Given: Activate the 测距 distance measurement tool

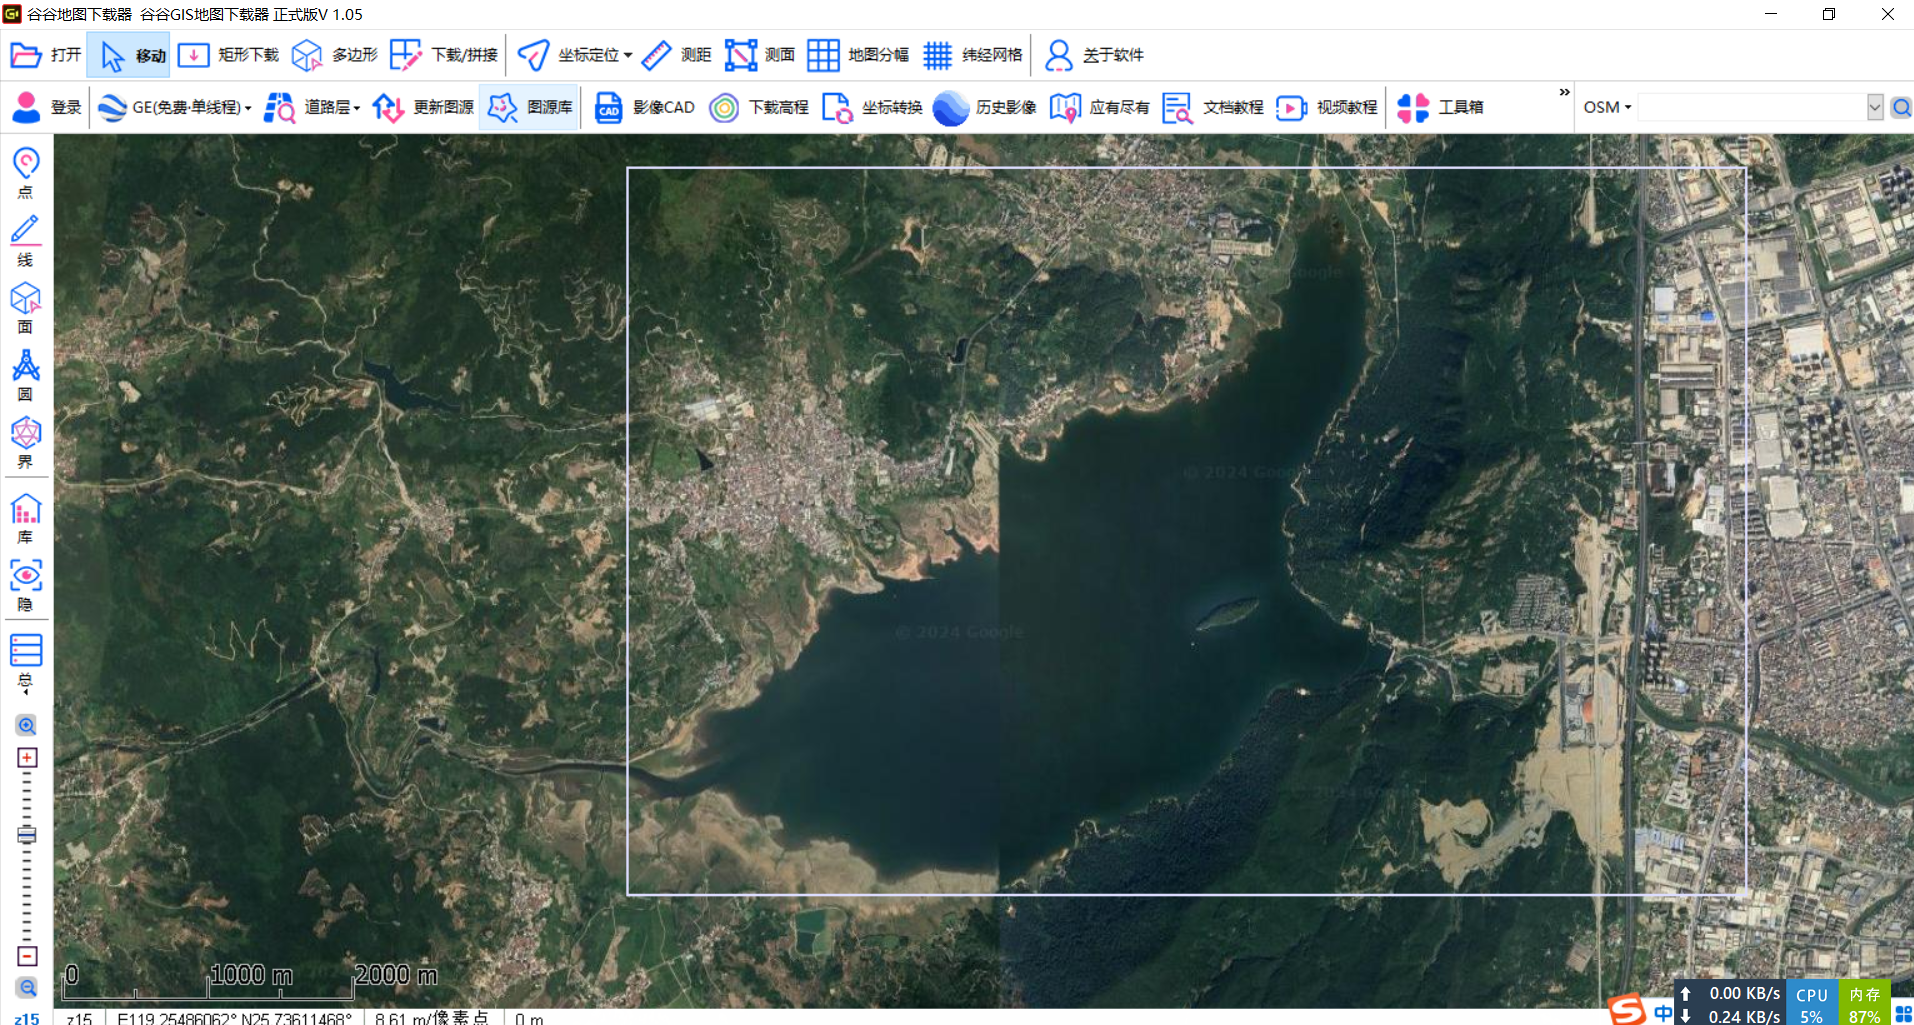Looking at the screenshot, I should (x=676, y=55).
